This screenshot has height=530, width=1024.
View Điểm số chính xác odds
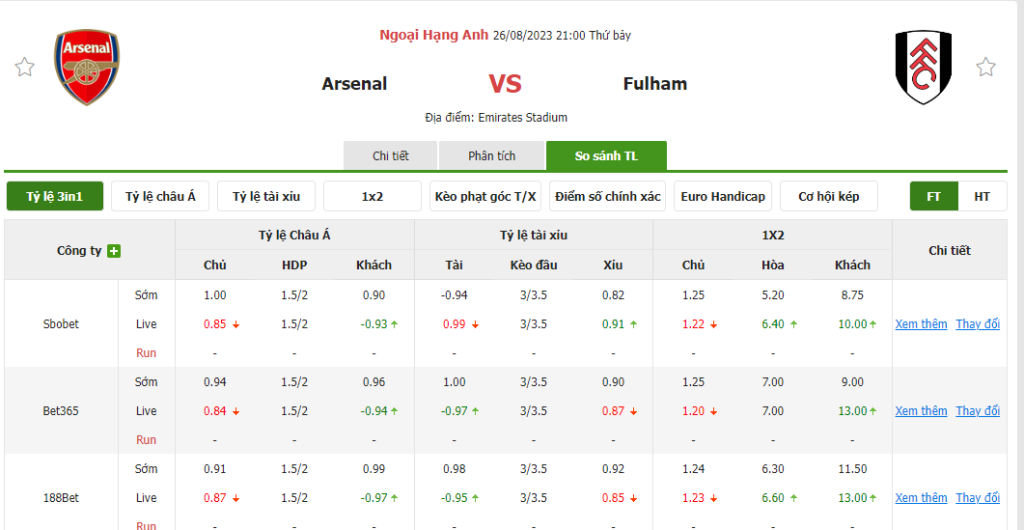point(608,197)
